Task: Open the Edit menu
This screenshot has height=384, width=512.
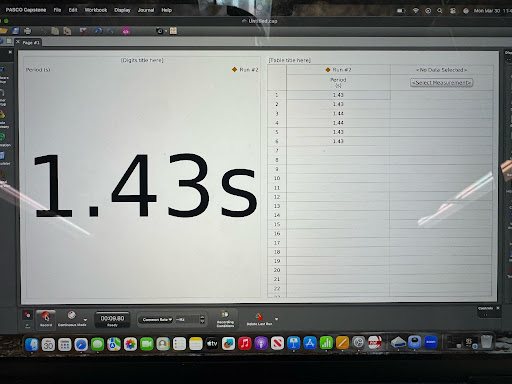Action: (73, 10)
